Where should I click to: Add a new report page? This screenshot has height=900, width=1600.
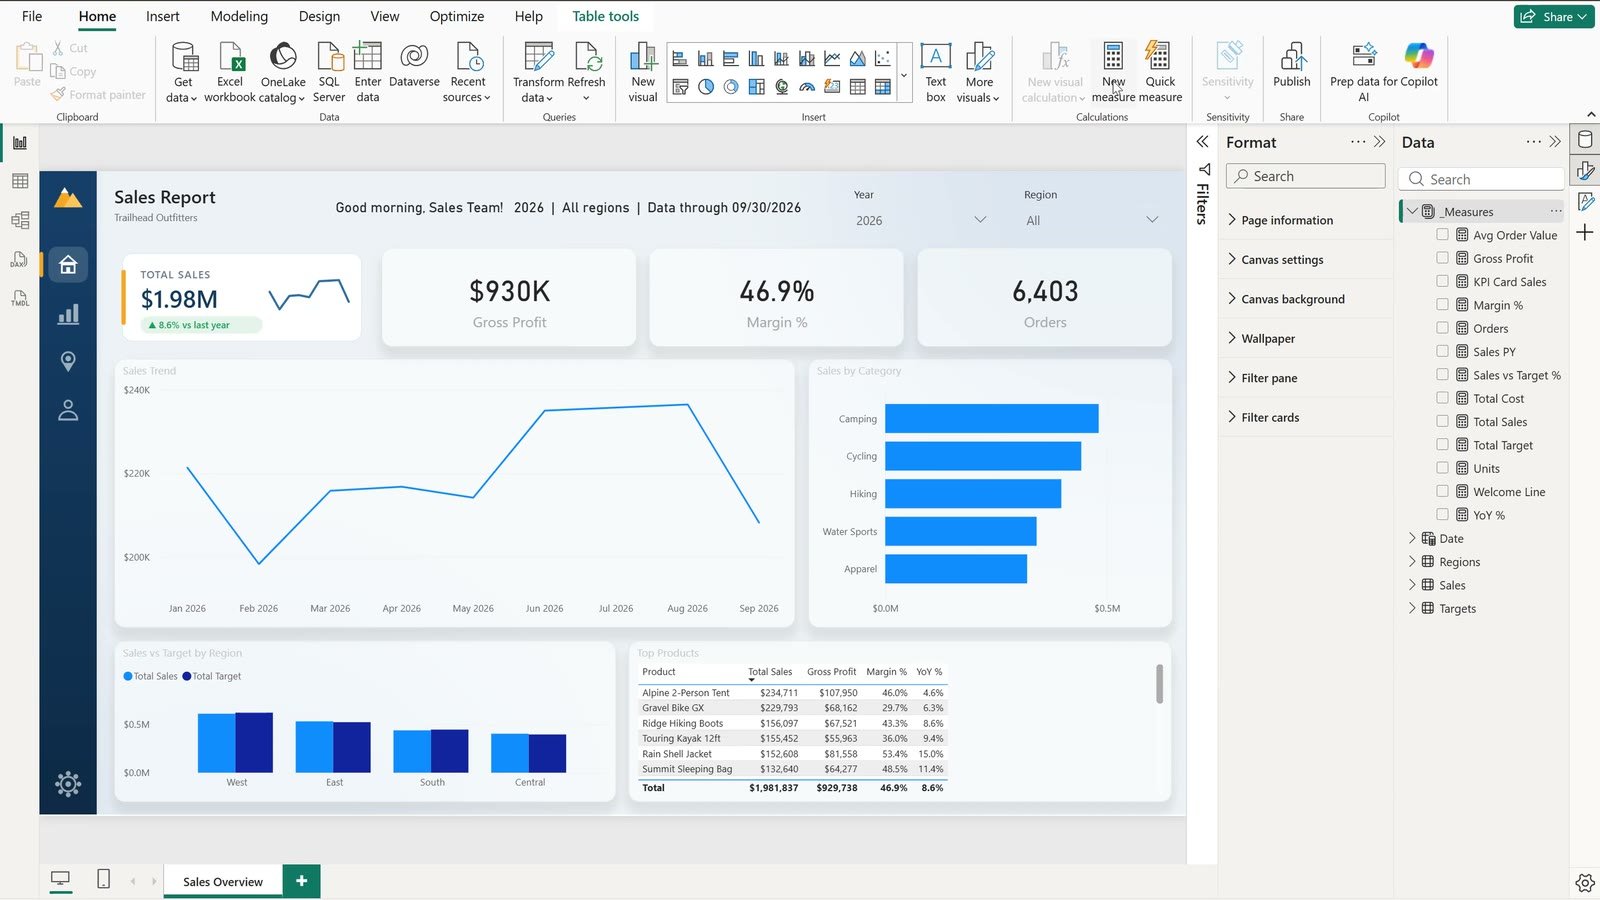pos(301,881)
